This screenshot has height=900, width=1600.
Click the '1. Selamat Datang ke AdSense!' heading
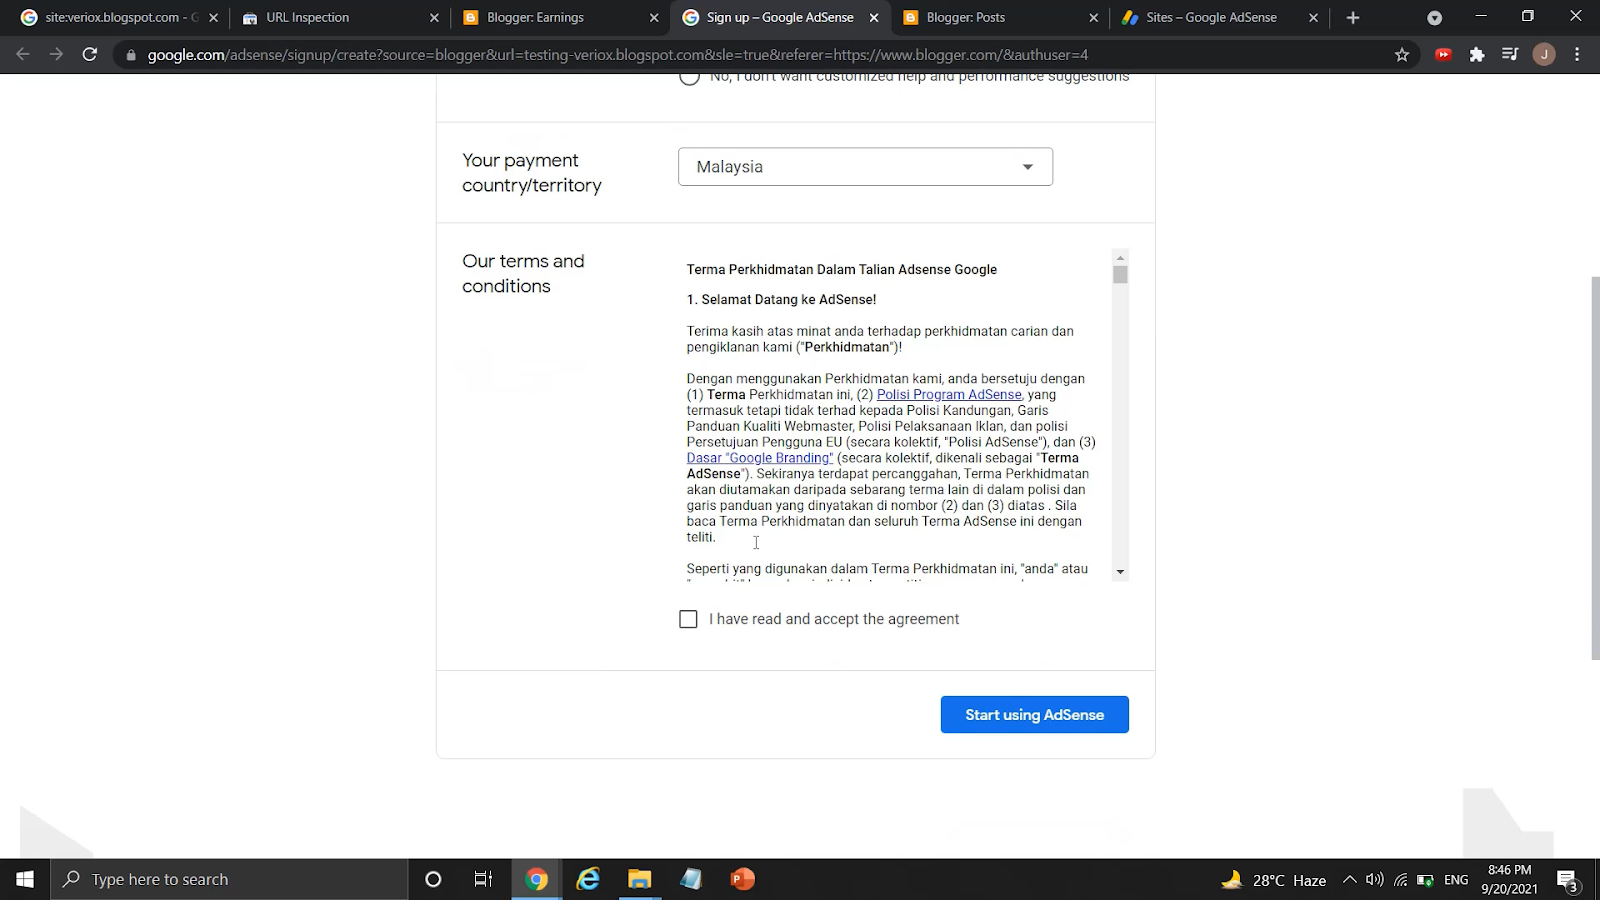click(781, 299)
